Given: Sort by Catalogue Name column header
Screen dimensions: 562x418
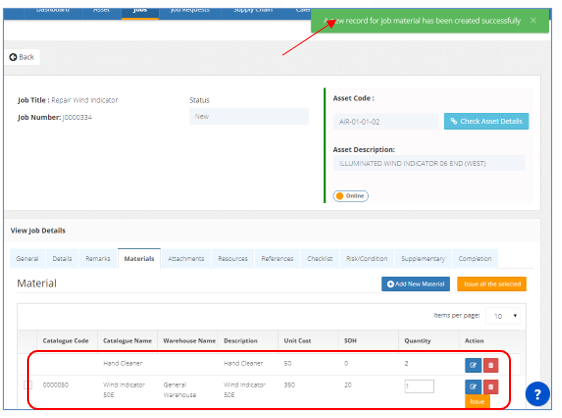Looking at the screenshot, I should point(127,341).
